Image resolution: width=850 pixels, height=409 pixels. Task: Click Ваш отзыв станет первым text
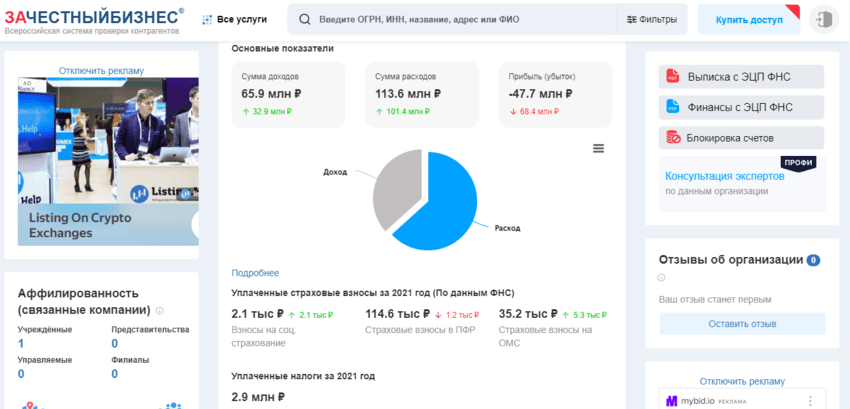click(x=714, y=299)
